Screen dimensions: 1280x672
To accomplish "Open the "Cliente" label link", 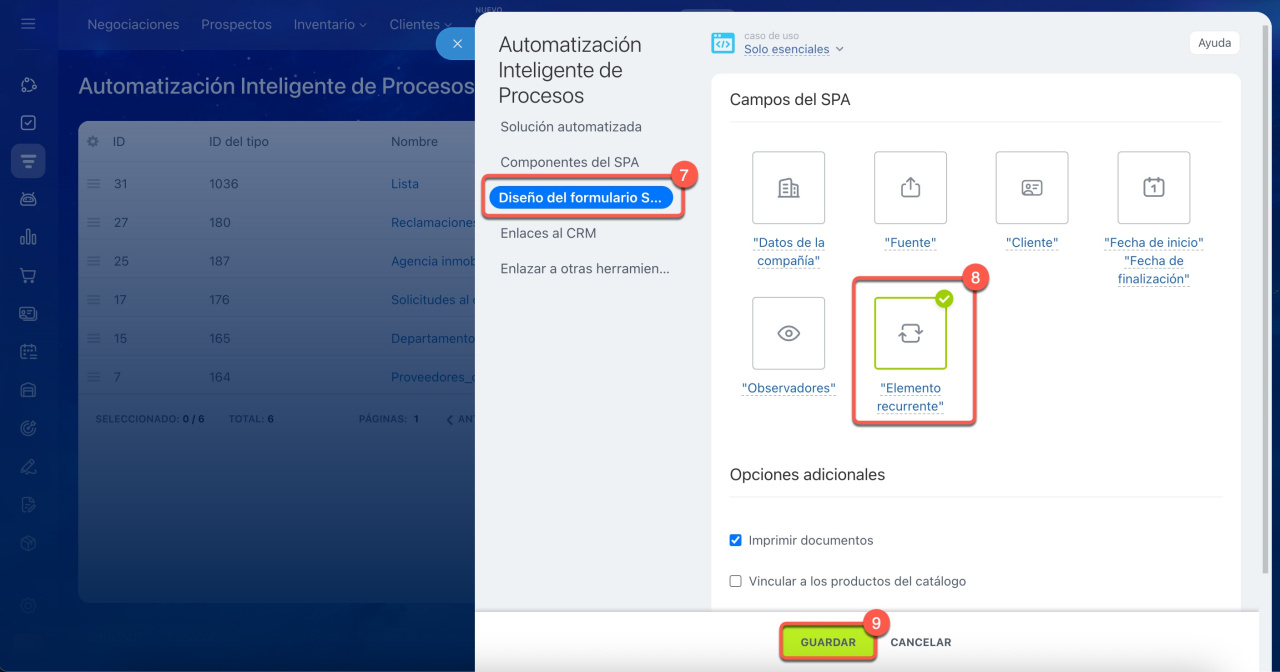I will tap(1032, 242).
